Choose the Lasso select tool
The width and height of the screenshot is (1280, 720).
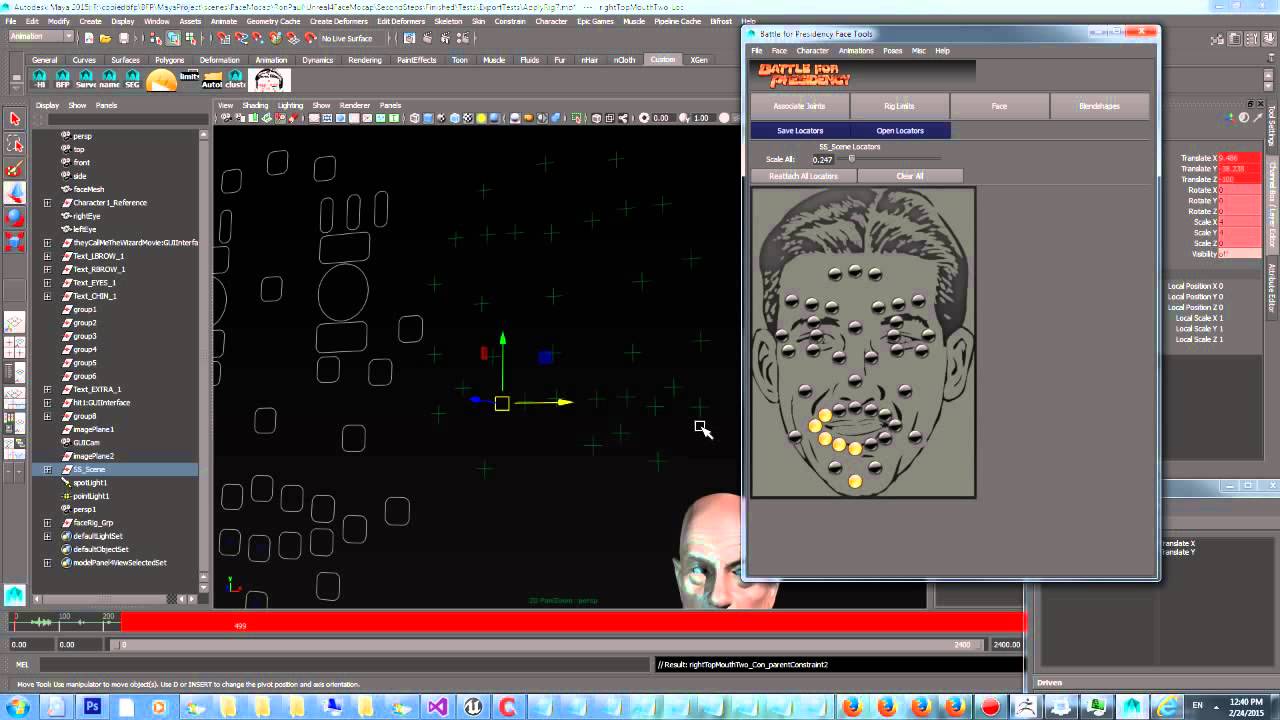pos(14,144)
